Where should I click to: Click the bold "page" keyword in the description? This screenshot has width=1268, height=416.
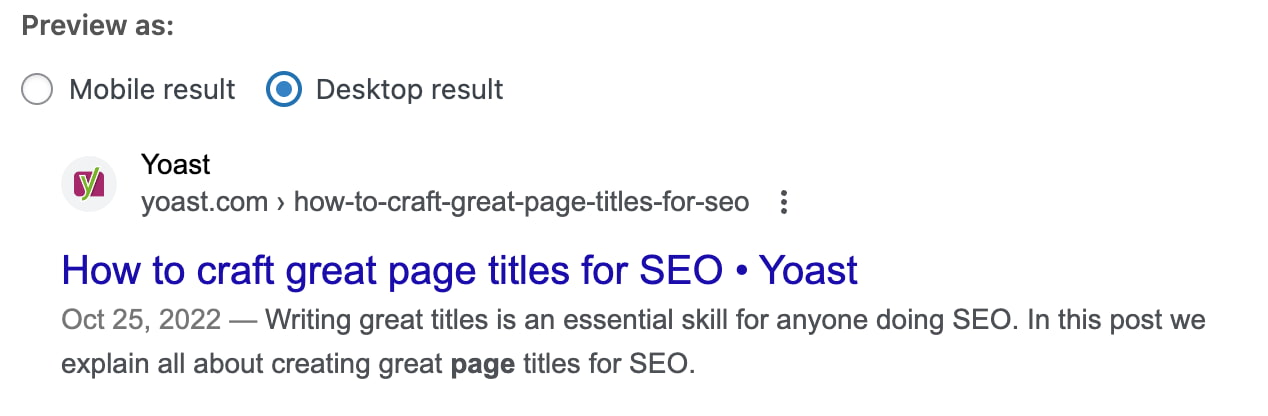(483, 363)
